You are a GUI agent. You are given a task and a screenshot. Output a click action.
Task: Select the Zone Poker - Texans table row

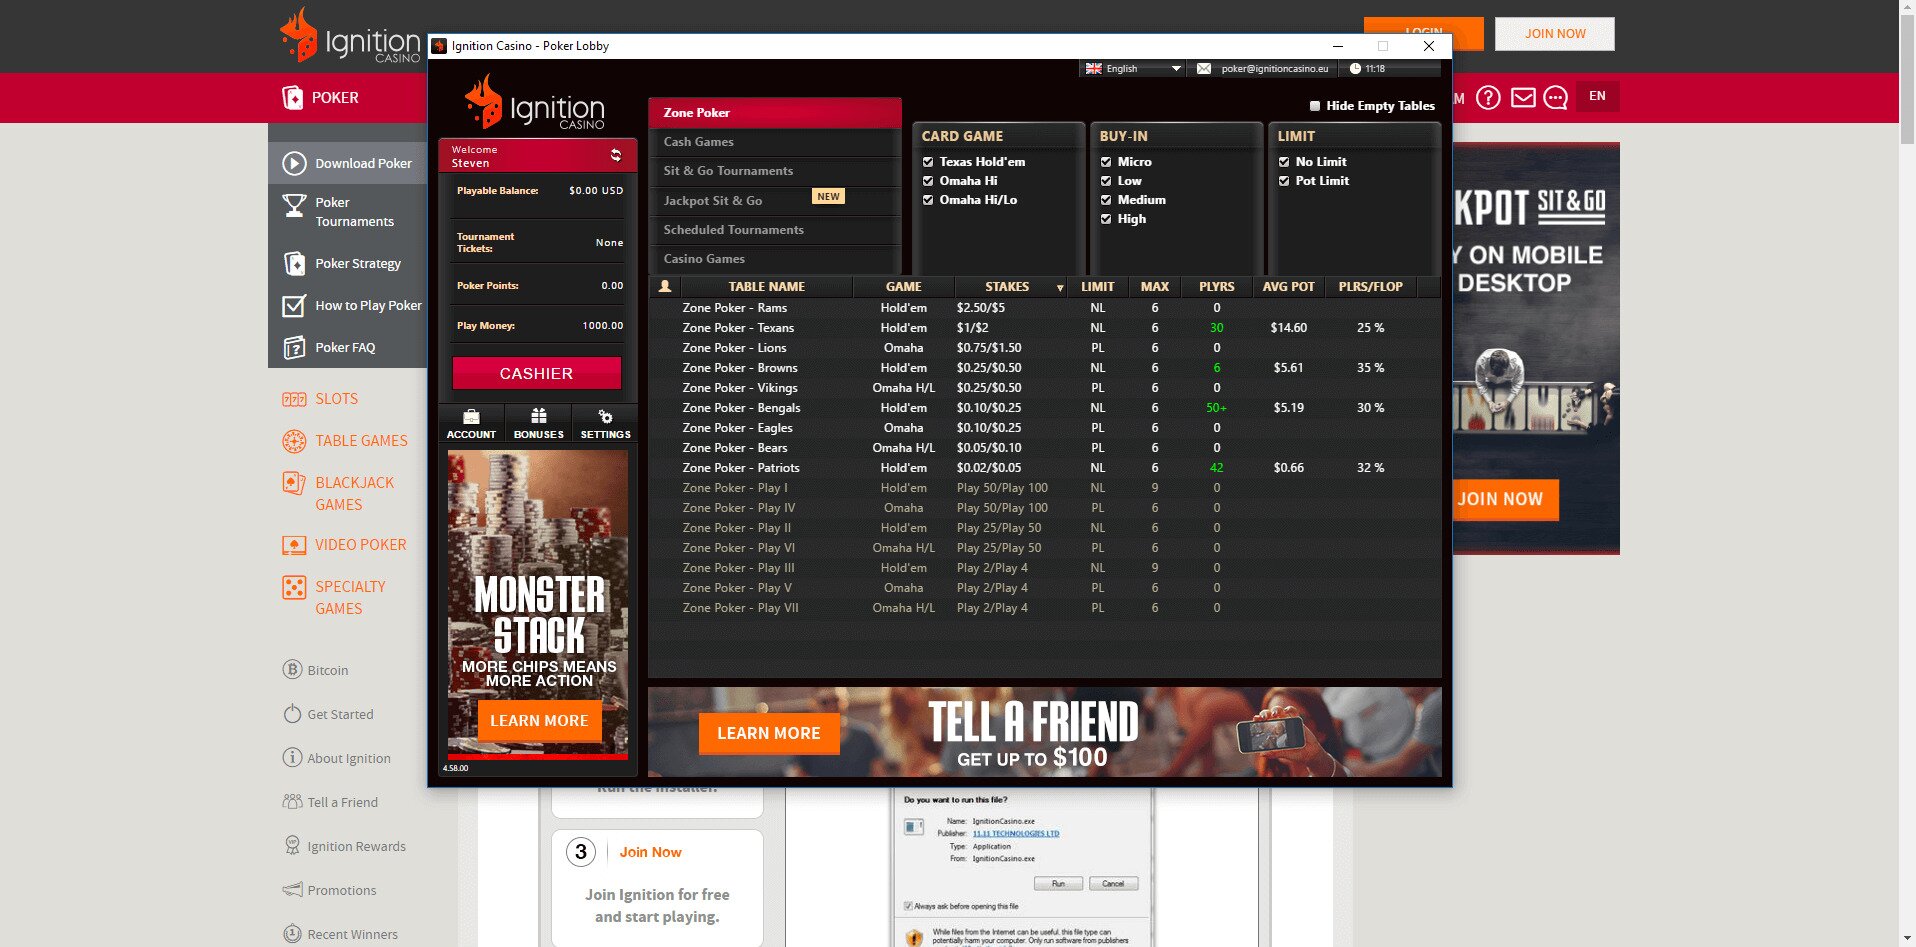pyautogui.click(x=1045, y=328)
